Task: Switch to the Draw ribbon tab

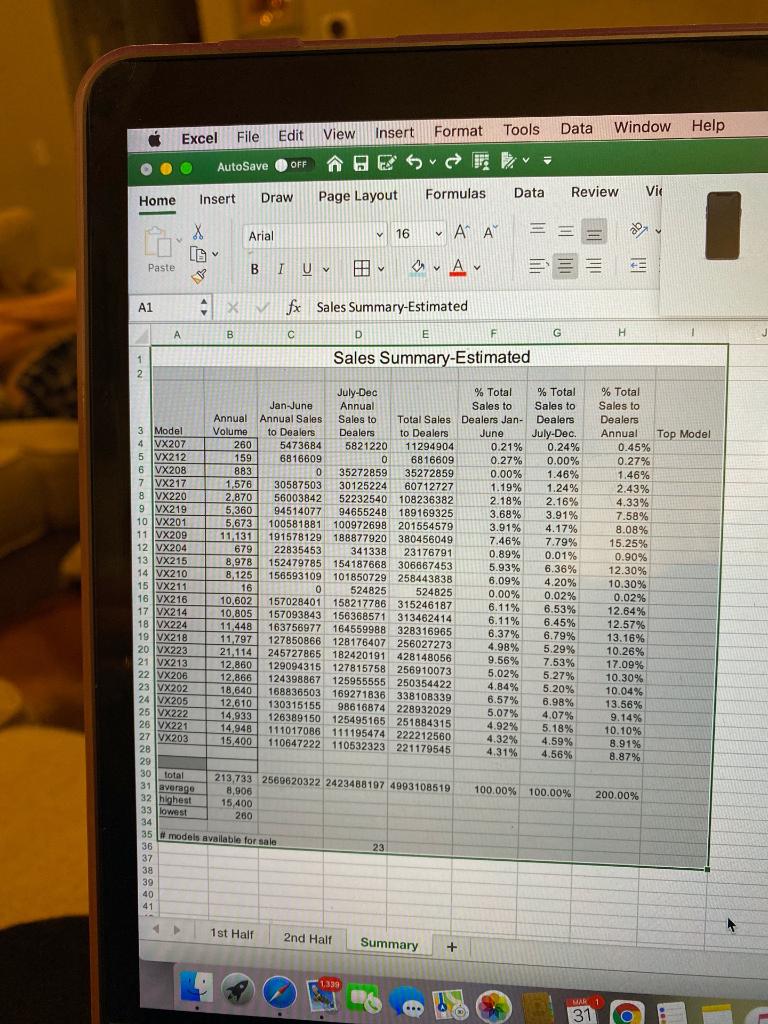Action: tap(276, 197)
